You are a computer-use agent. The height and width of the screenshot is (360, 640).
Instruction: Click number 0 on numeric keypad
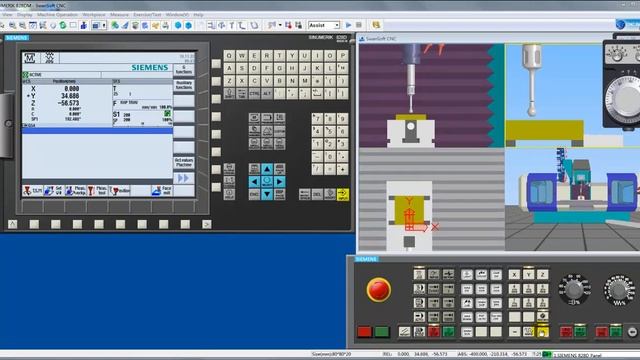coord(330,157)
